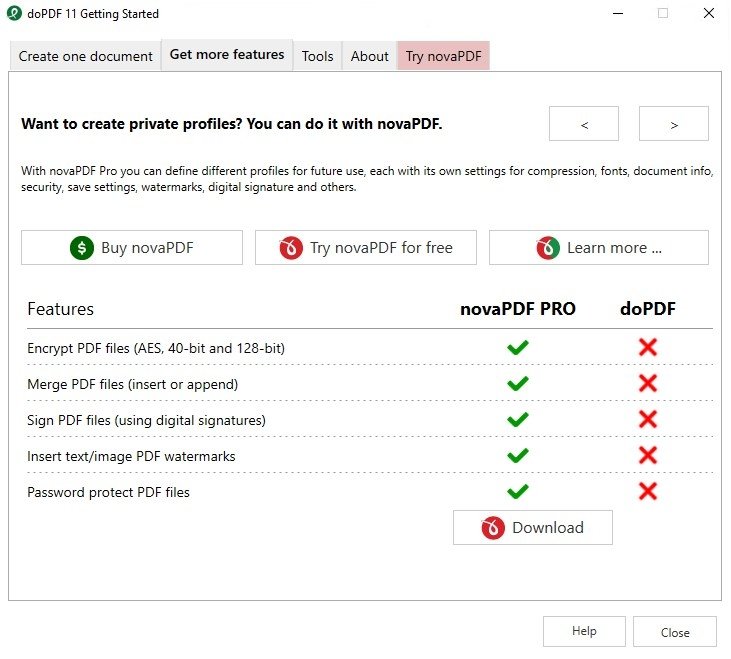Click the red X for Sign PDF files
The height and width of the screenshot is (659, 731).
point(648,419)
